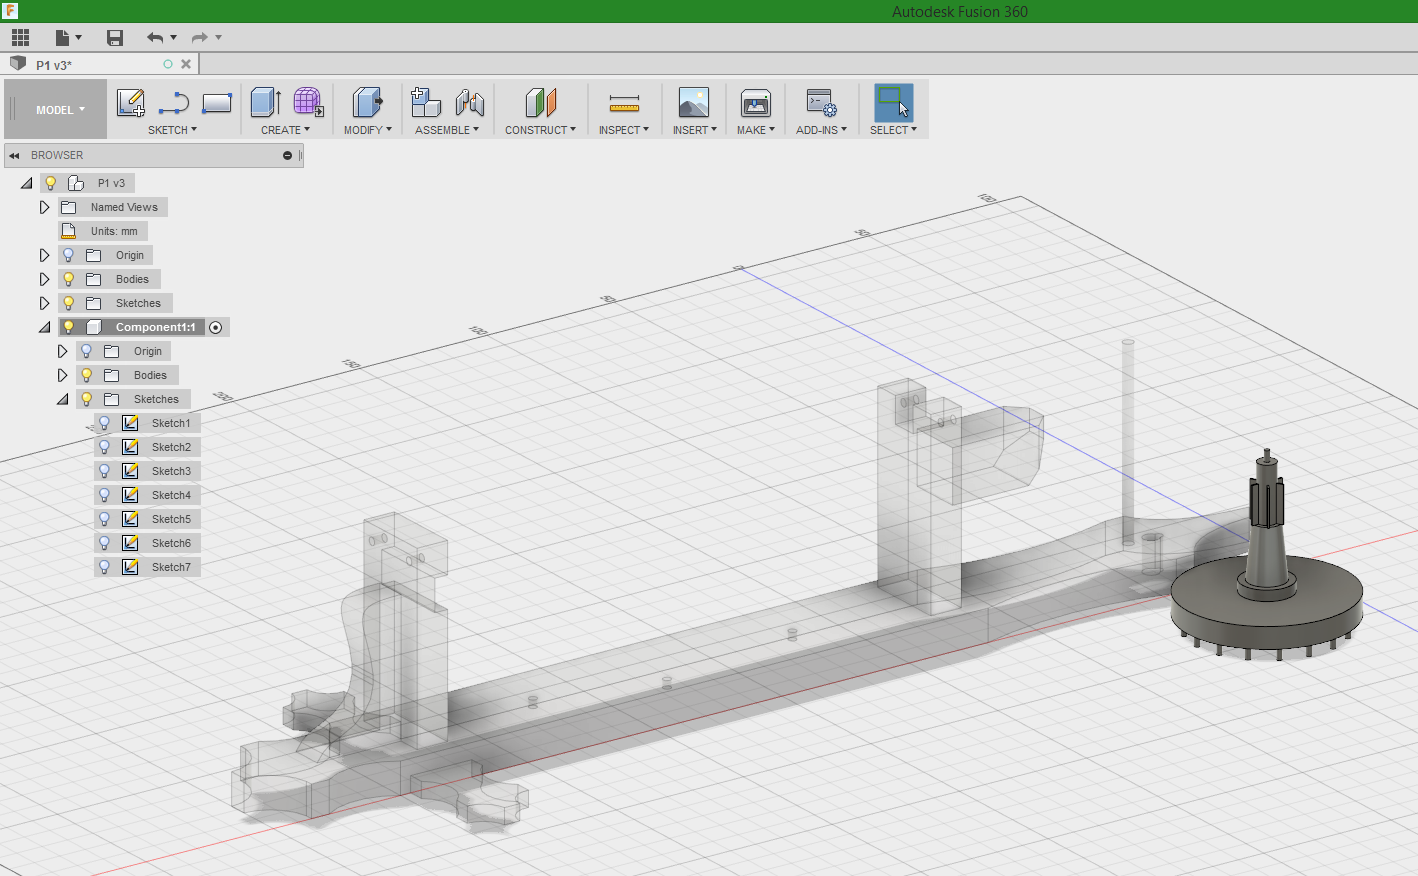Select Sketch3 in the browser tree
This screenshot has width=1418, height=876.
tap(171, 471)
